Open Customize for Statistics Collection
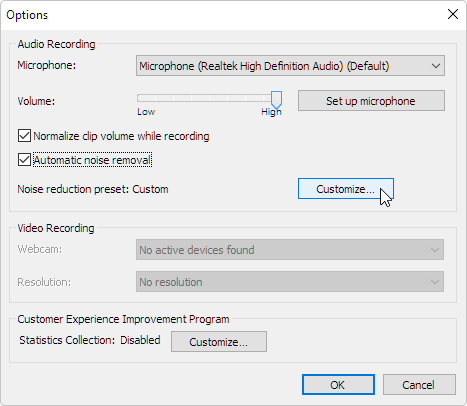Image resolution: width=467 pixels, height=406 pixels. [x=219, y=342]
